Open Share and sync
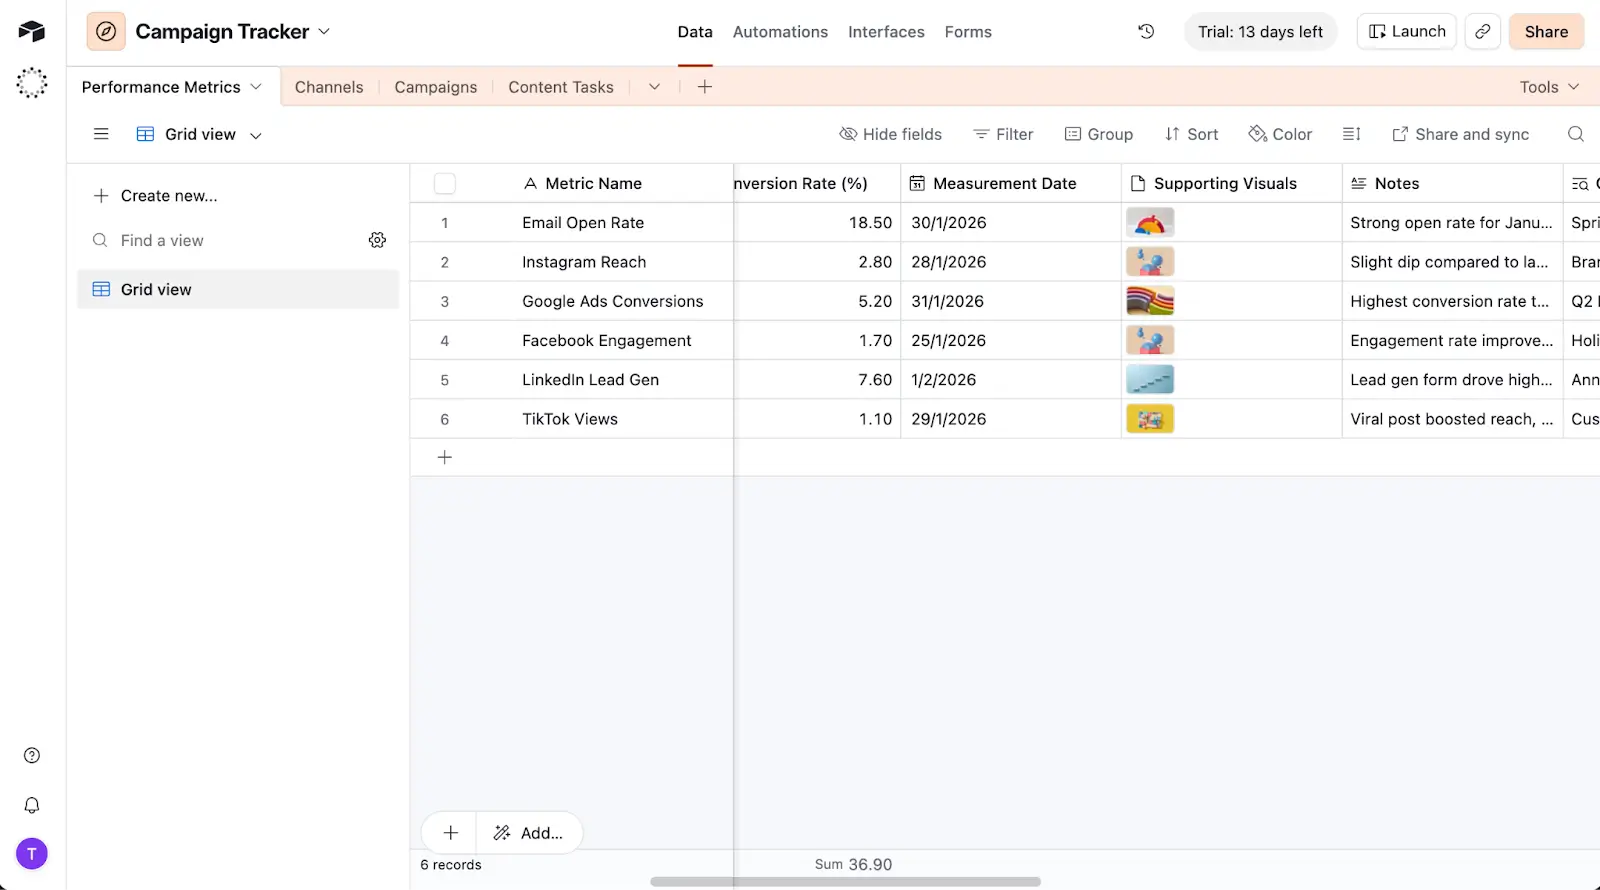 click(x=1460, y=134)
